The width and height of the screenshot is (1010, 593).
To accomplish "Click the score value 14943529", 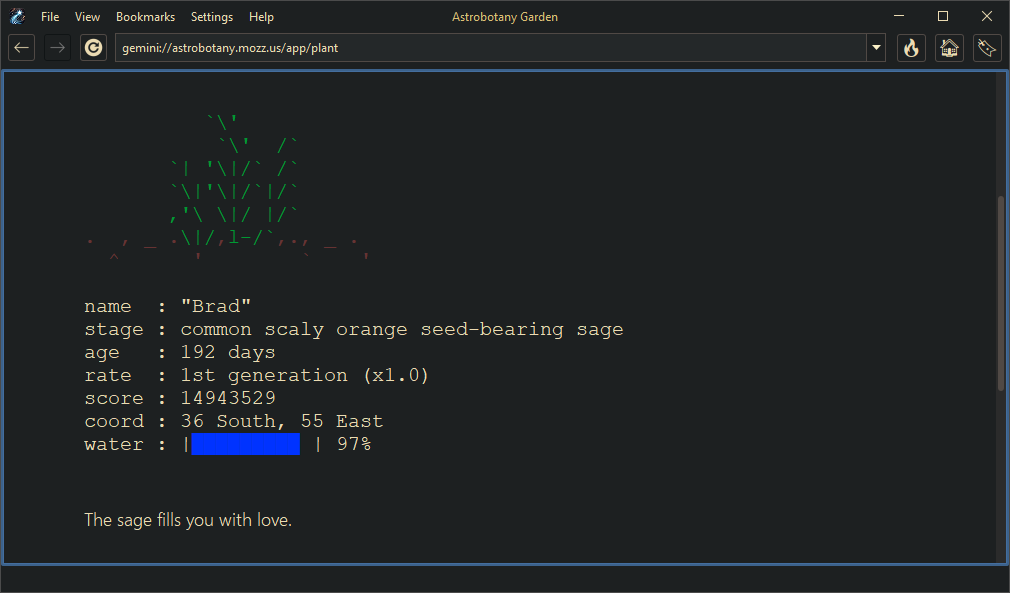I will click(x=228, y=398).
